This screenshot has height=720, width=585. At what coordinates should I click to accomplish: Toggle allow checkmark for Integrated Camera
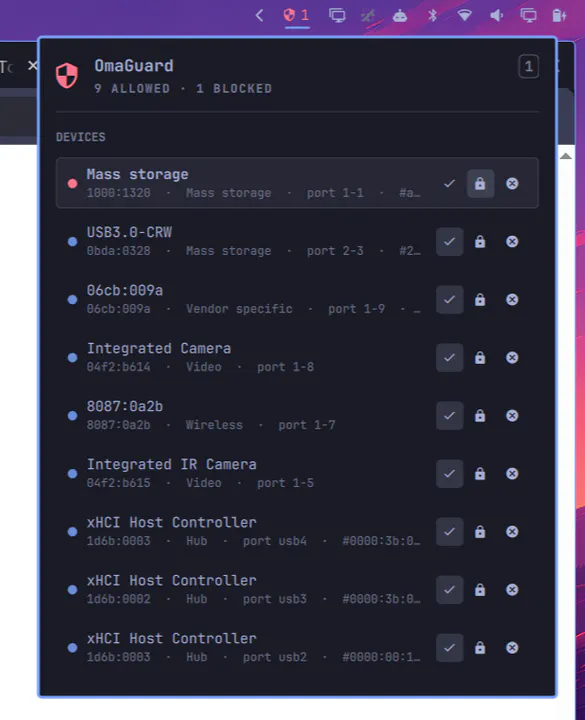[x=450, y=358]
